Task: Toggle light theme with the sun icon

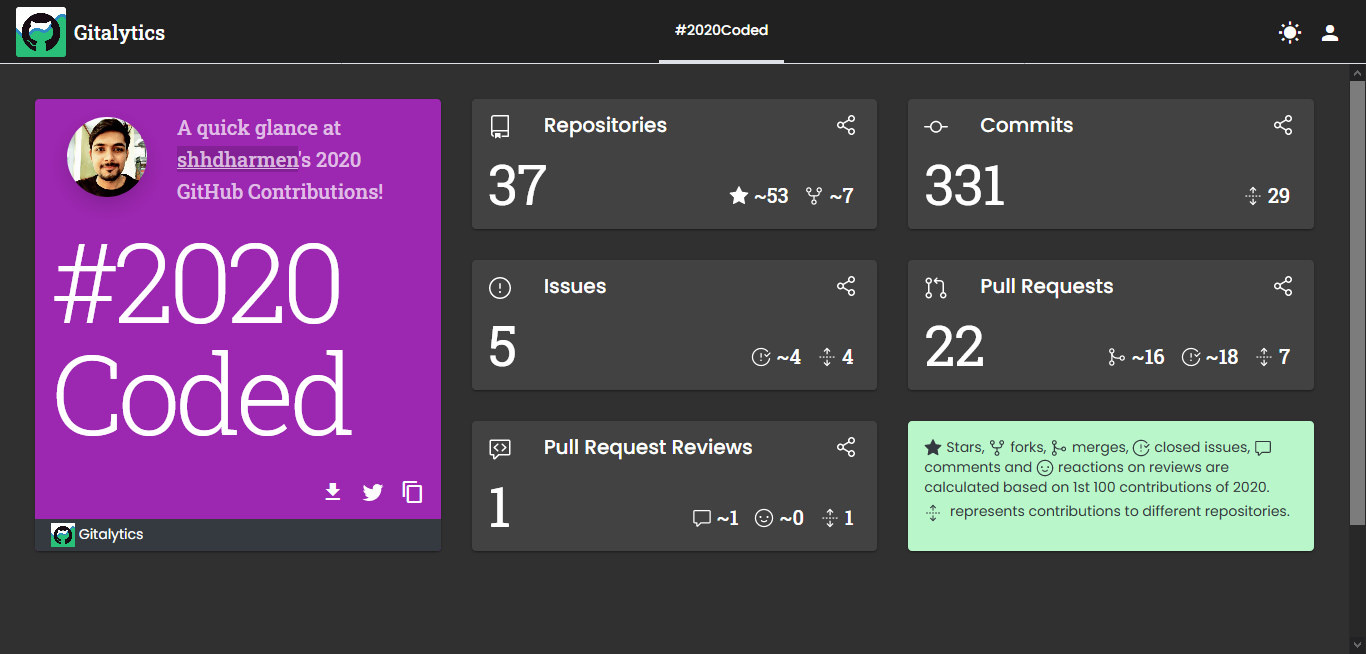Action: click(x=1290, y=33)
